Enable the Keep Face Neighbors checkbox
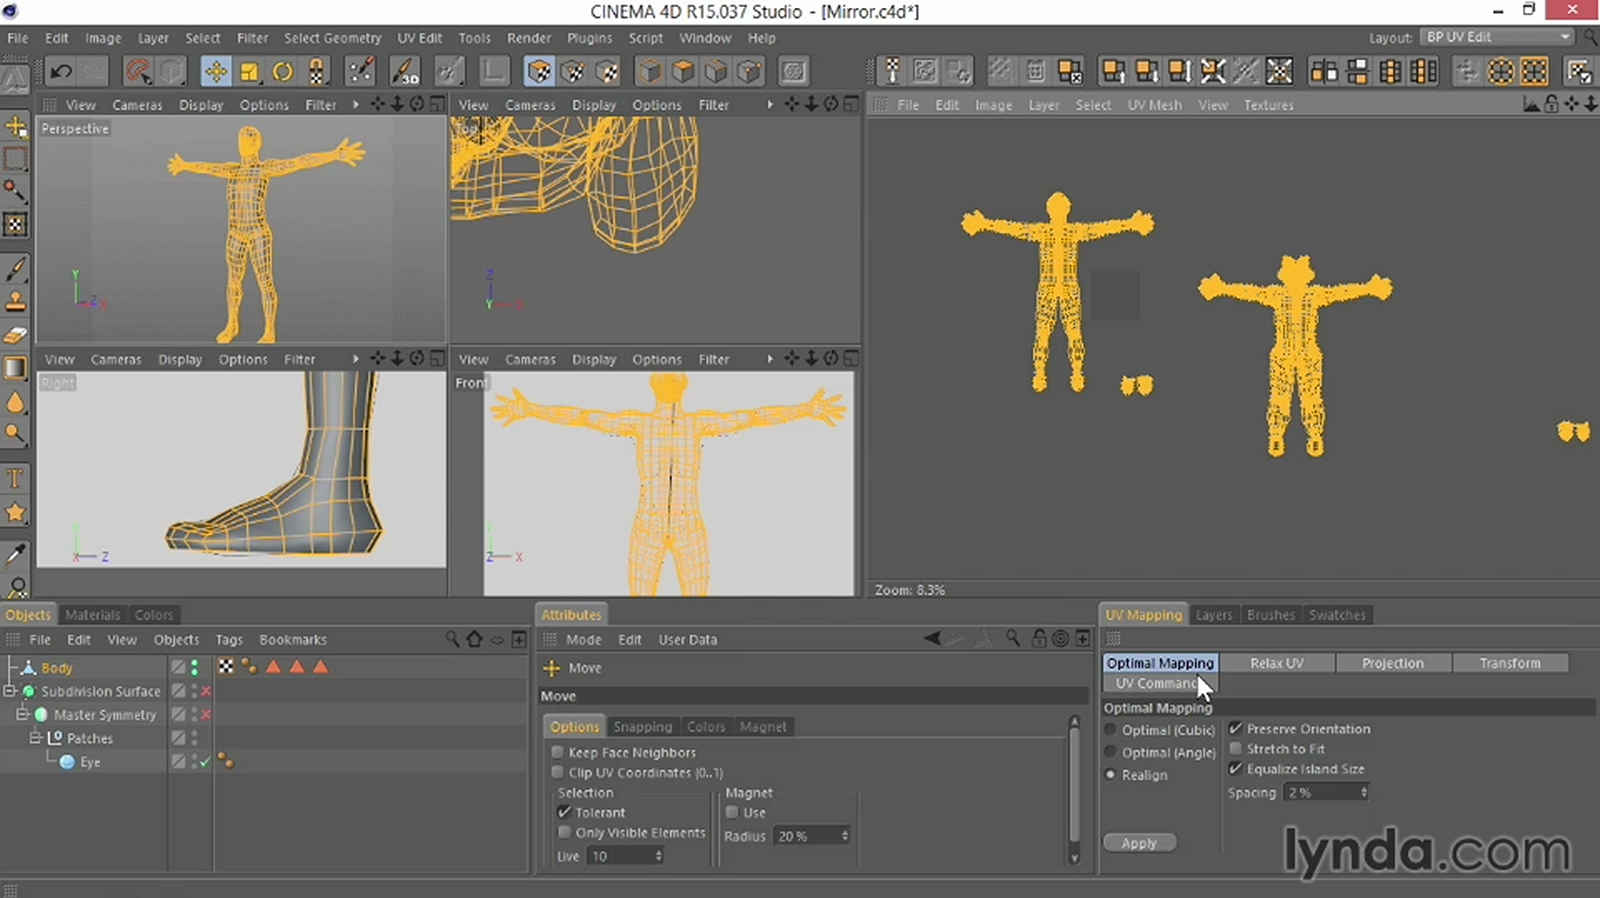This screenshot has width=1600, height=898. tap(558, 752)
